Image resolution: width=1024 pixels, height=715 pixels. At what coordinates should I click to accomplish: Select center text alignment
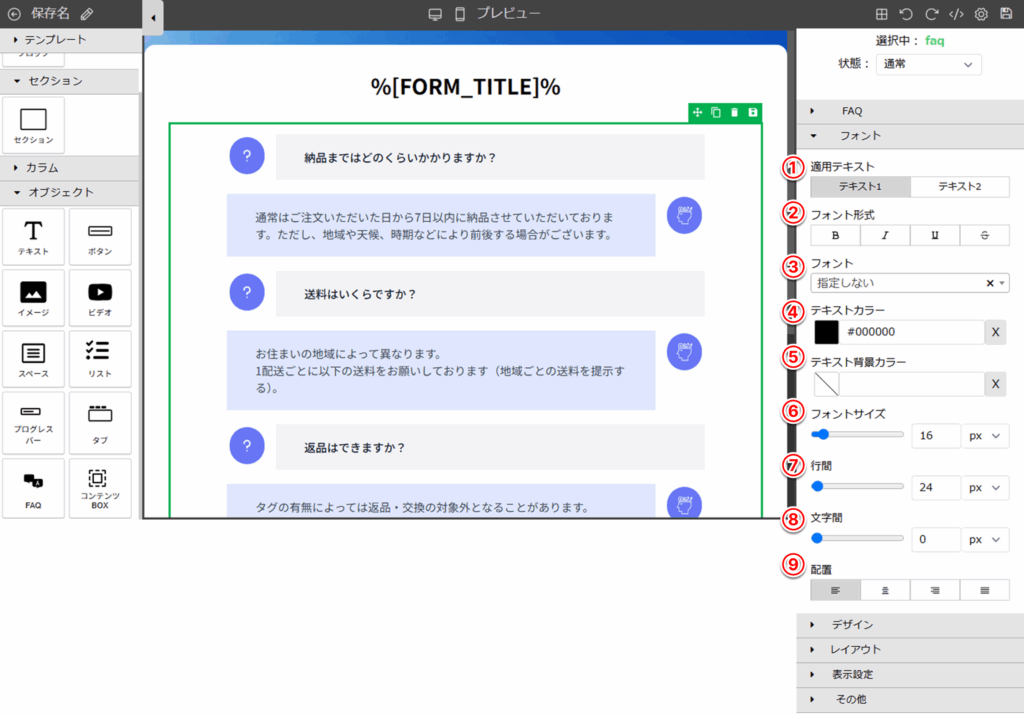coord(885,590)
